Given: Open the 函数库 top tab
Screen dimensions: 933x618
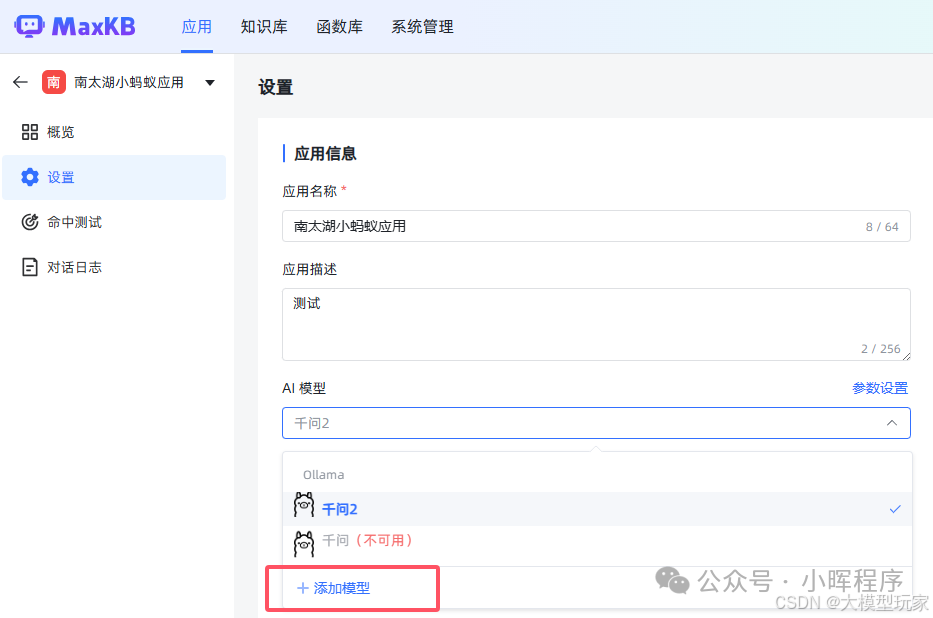Looking at the screenshot, I should coord(339,27).
